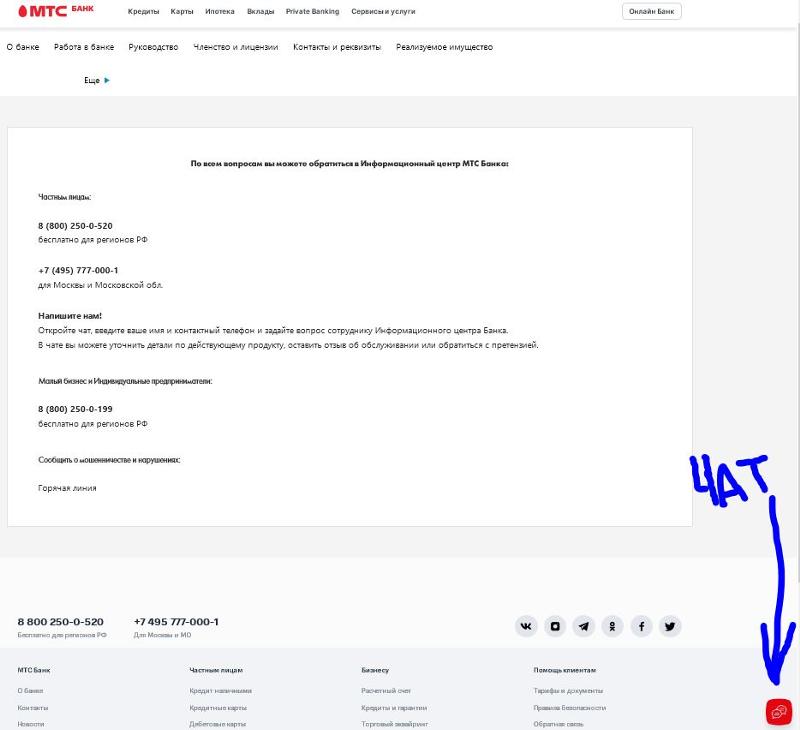The width and height of the screenshot is (800, 730).
Task: Open the Сервисы и услуги menu
Action: click(381, 13)
